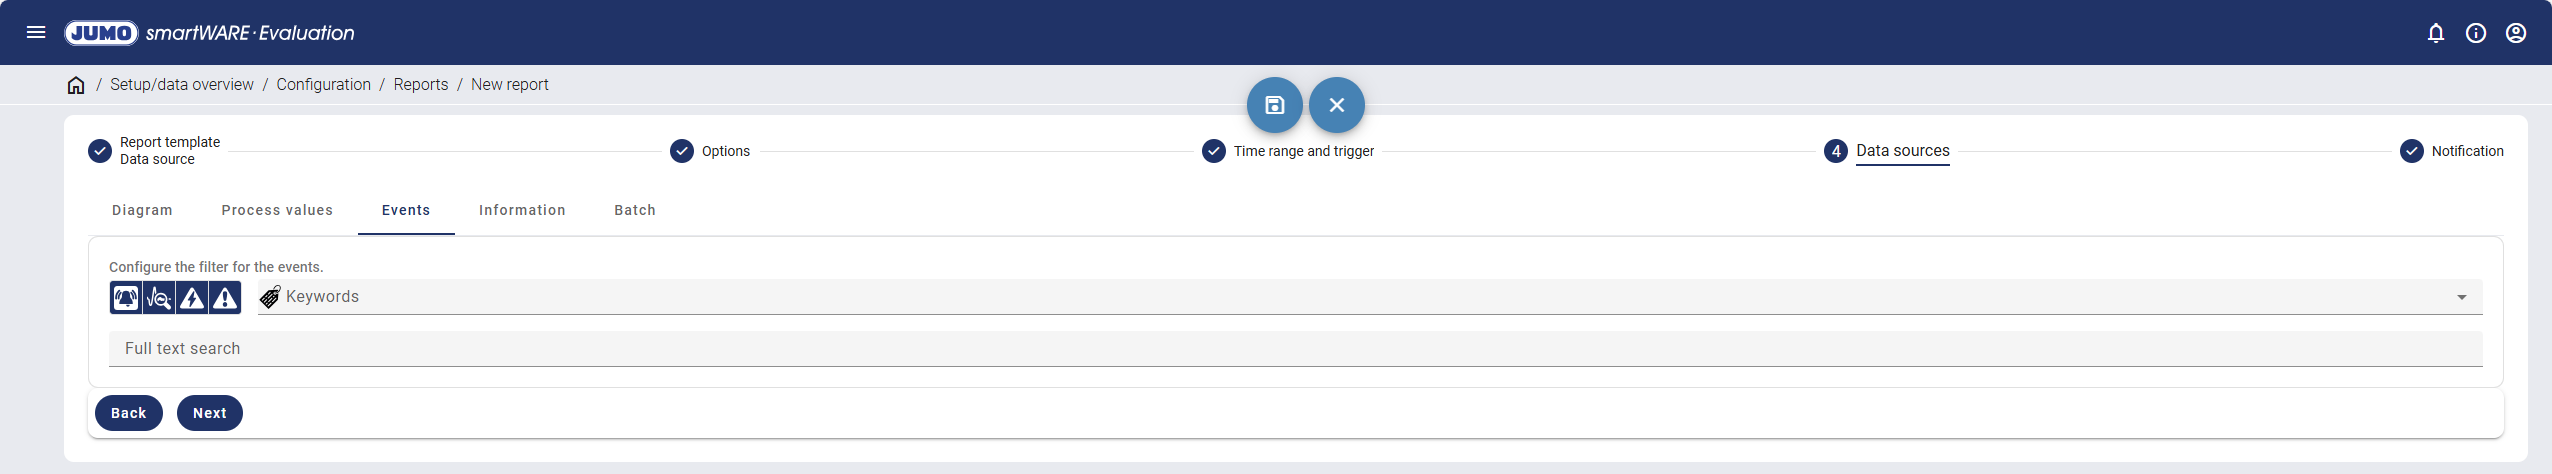The height and width of the screenshot is (474, 2552).
Task: Switch to the Process values tab
Action: coord(277,210)
